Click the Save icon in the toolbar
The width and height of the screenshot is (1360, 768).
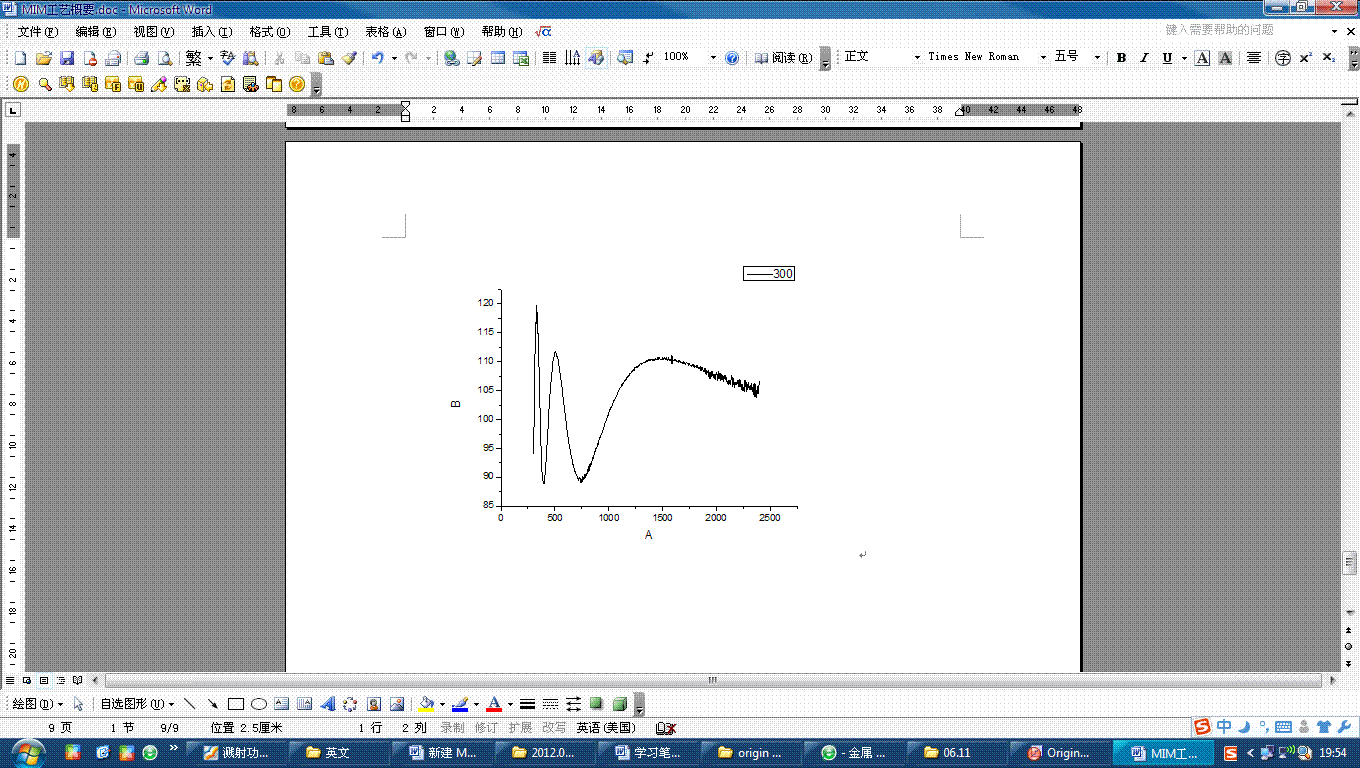coord(67,58)
